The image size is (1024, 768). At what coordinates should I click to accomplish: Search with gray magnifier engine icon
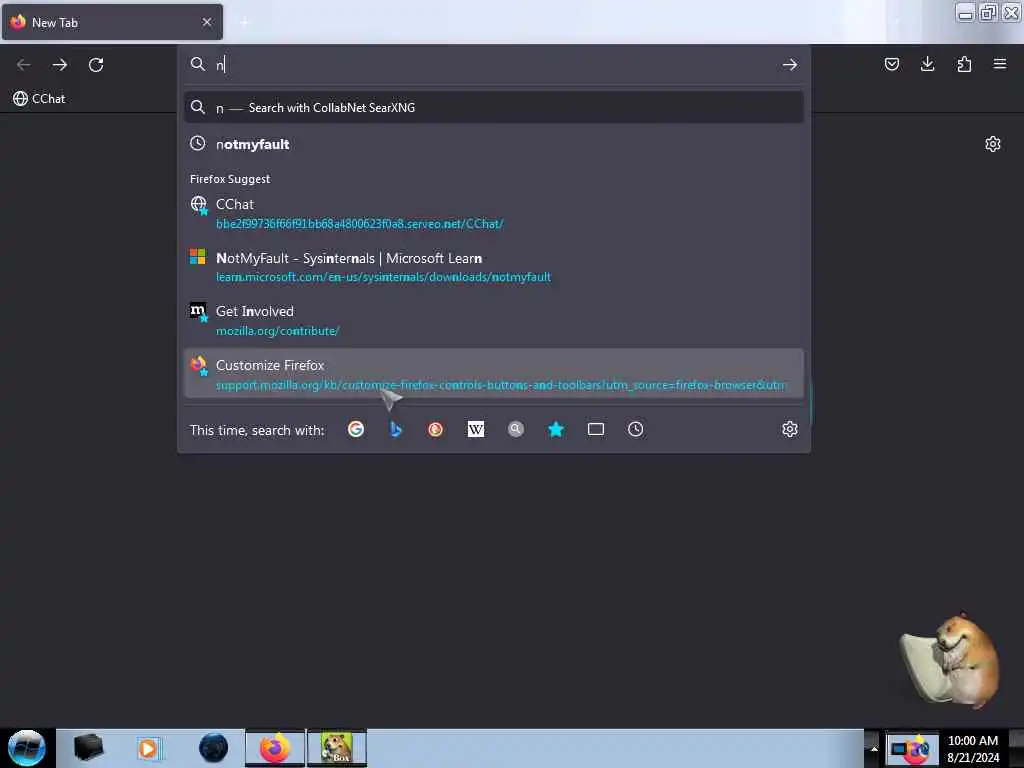[516, 429]
